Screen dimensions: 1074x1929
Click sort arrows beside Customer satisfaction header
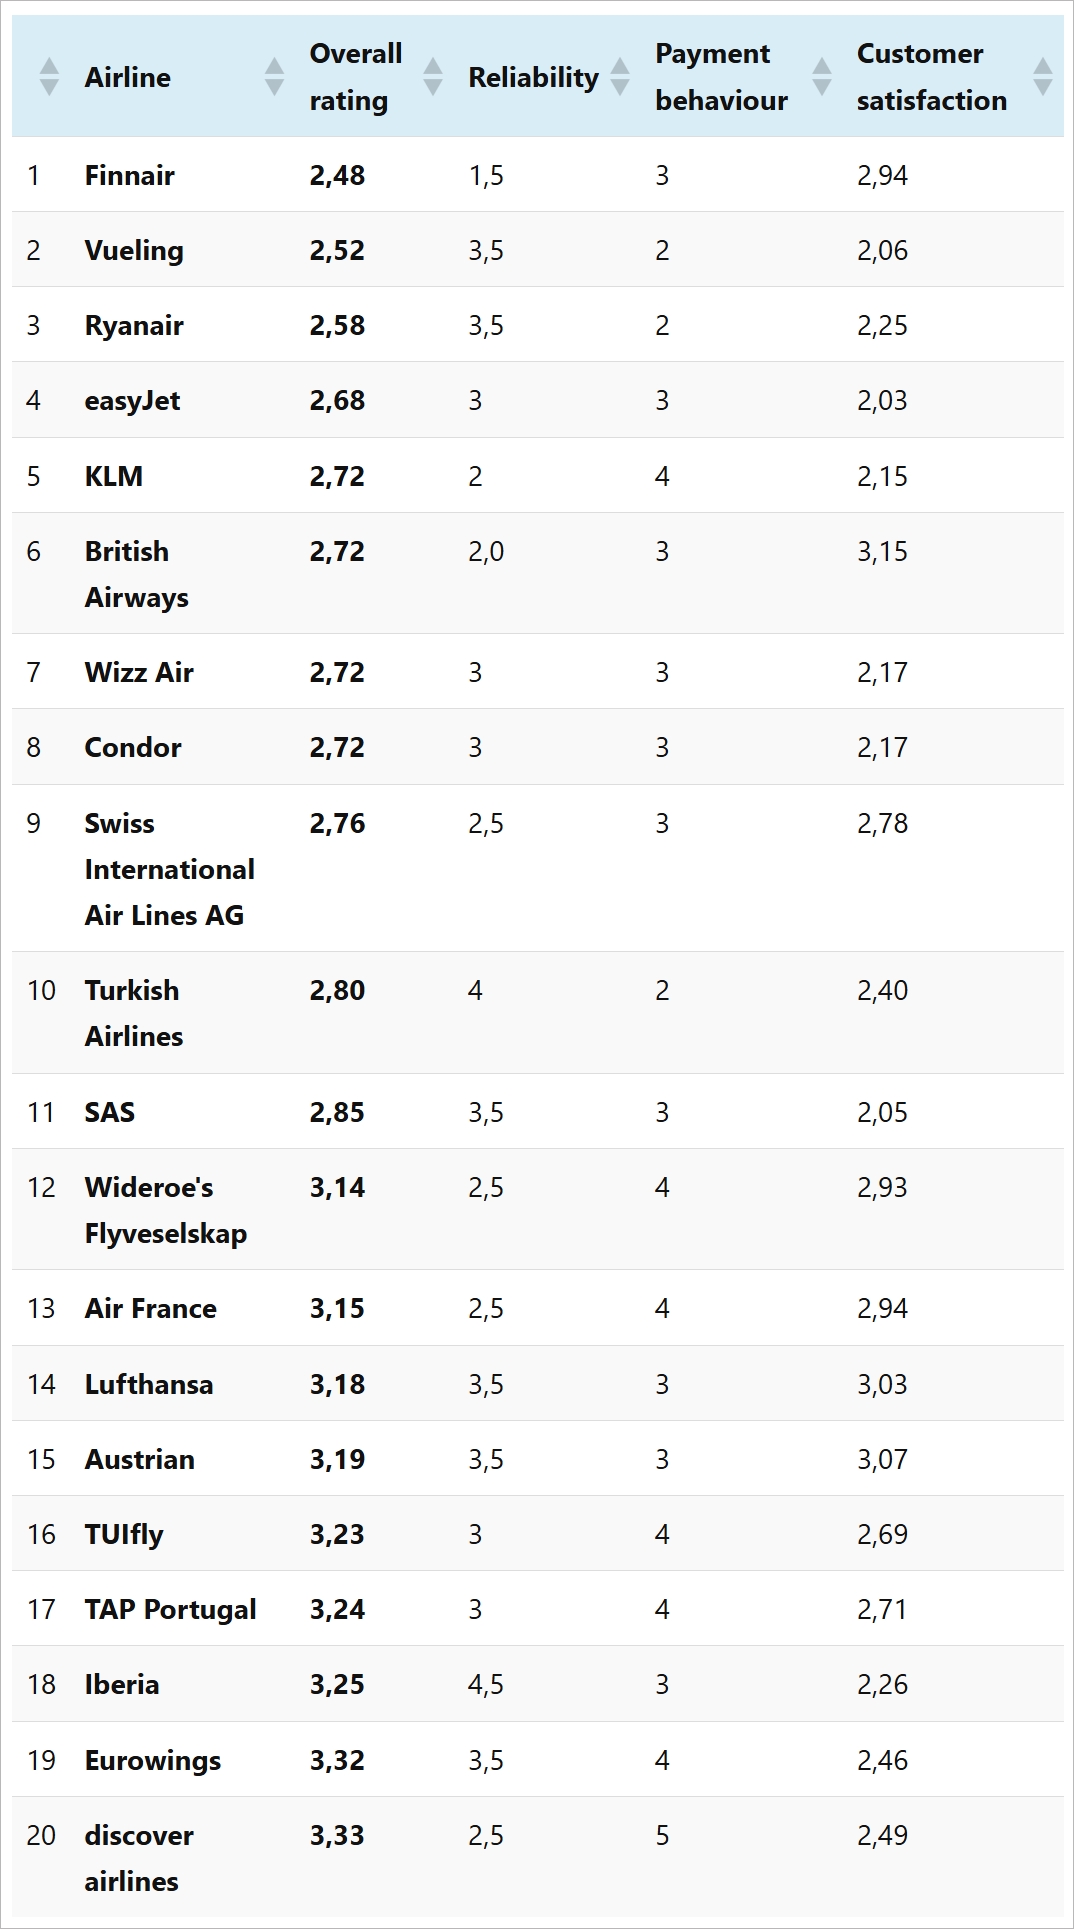click(x=1042, y=77)
